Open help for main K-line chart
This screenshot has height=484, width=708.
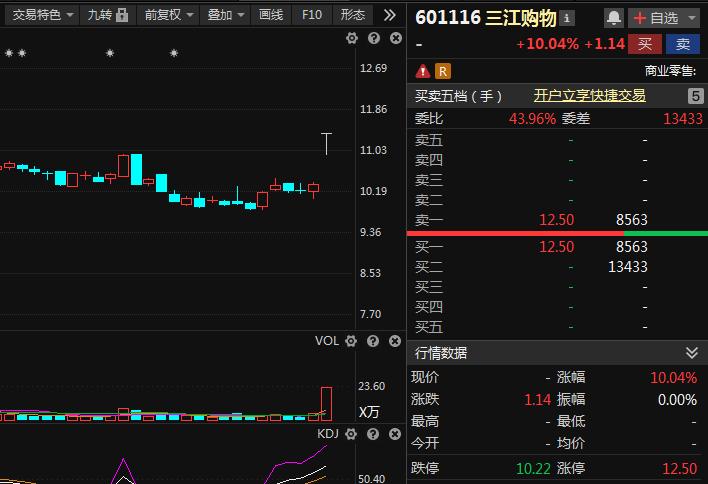(374, 38)
